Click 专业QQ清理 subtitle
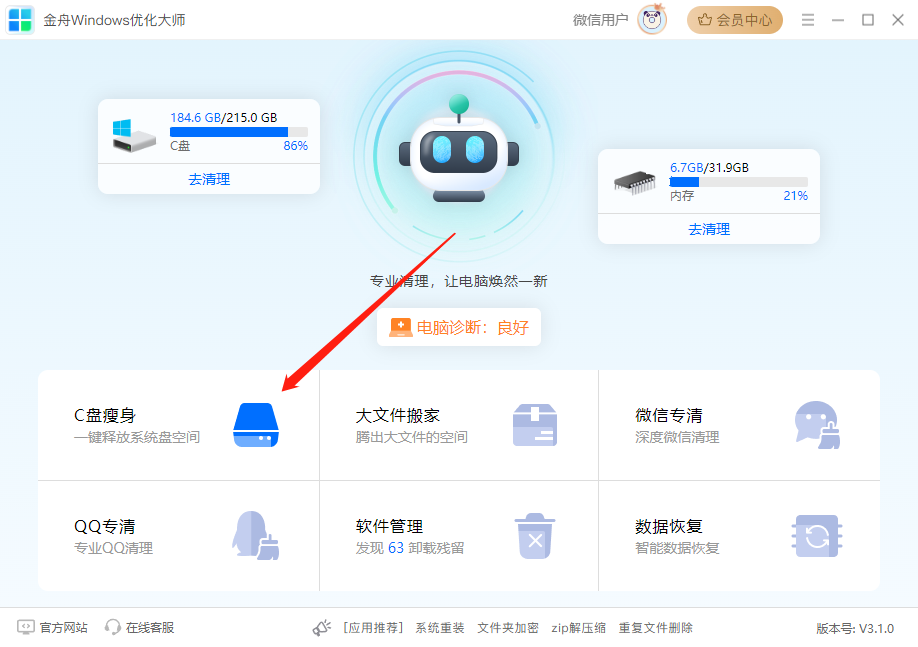 tap(114, 548)
